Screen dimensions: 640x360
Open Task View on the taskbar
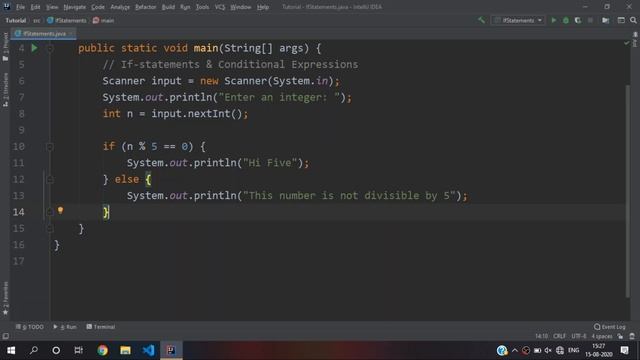pyautogui.click(x=78, y=350)
